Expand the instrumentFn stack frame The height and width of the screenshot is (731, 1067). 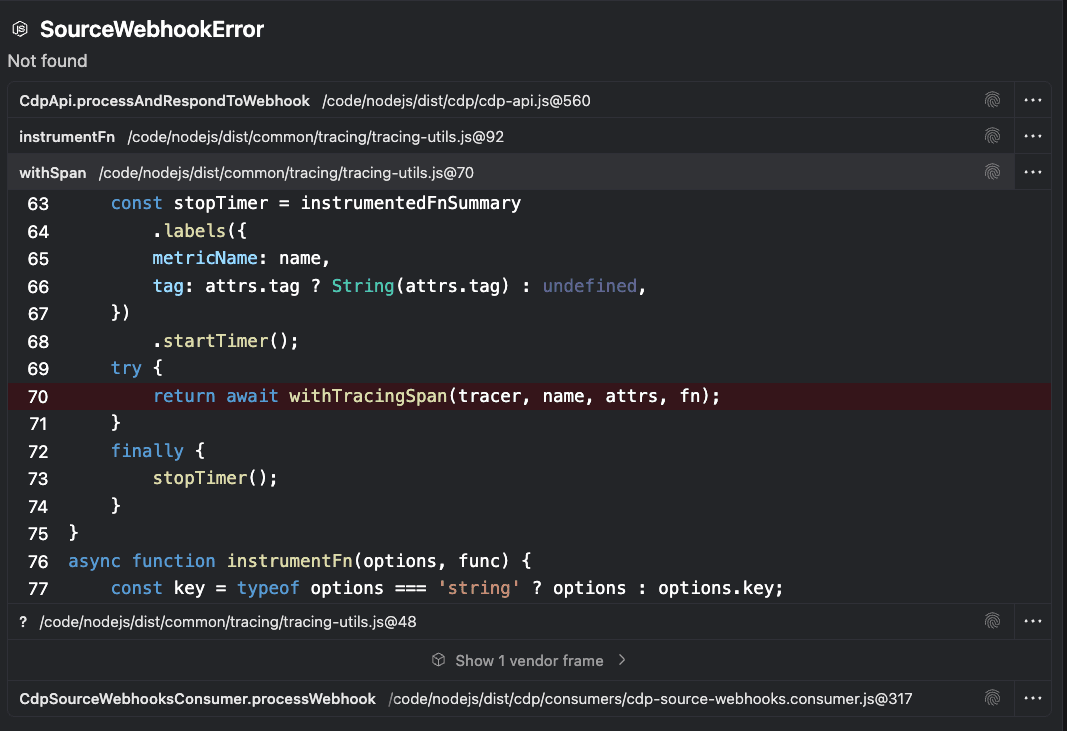click(x=510, y=136)
